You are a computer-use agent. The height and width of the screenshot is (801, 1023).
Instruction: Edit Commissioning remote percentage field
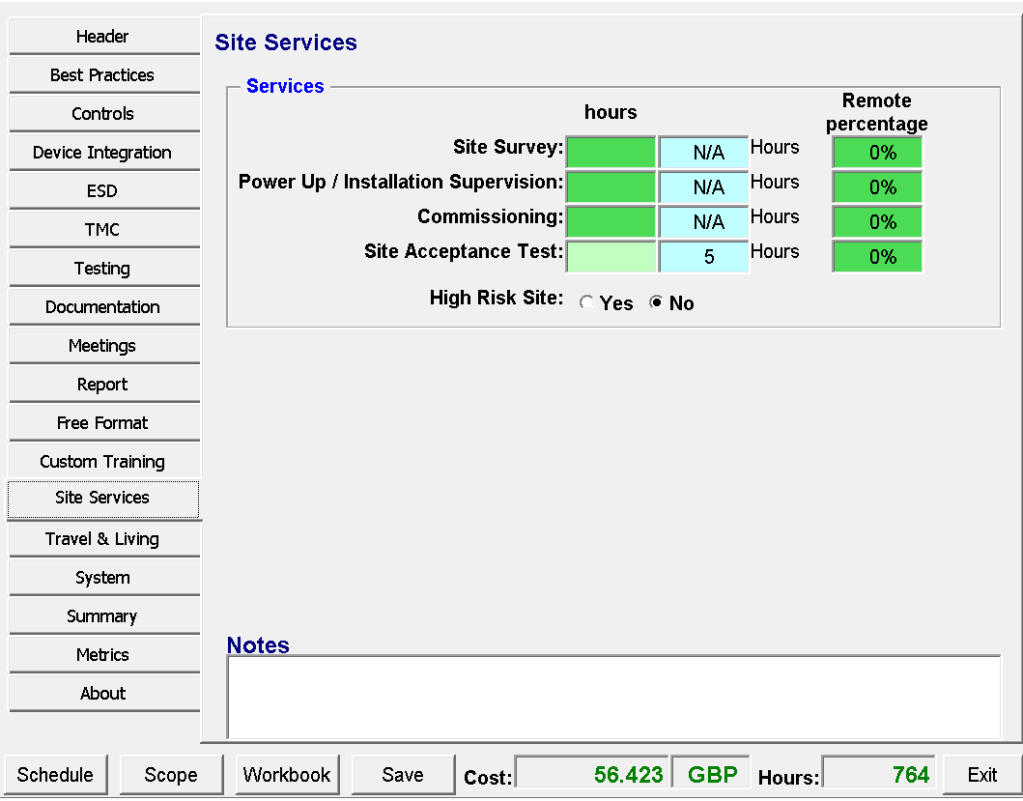[x=877, y=222]
